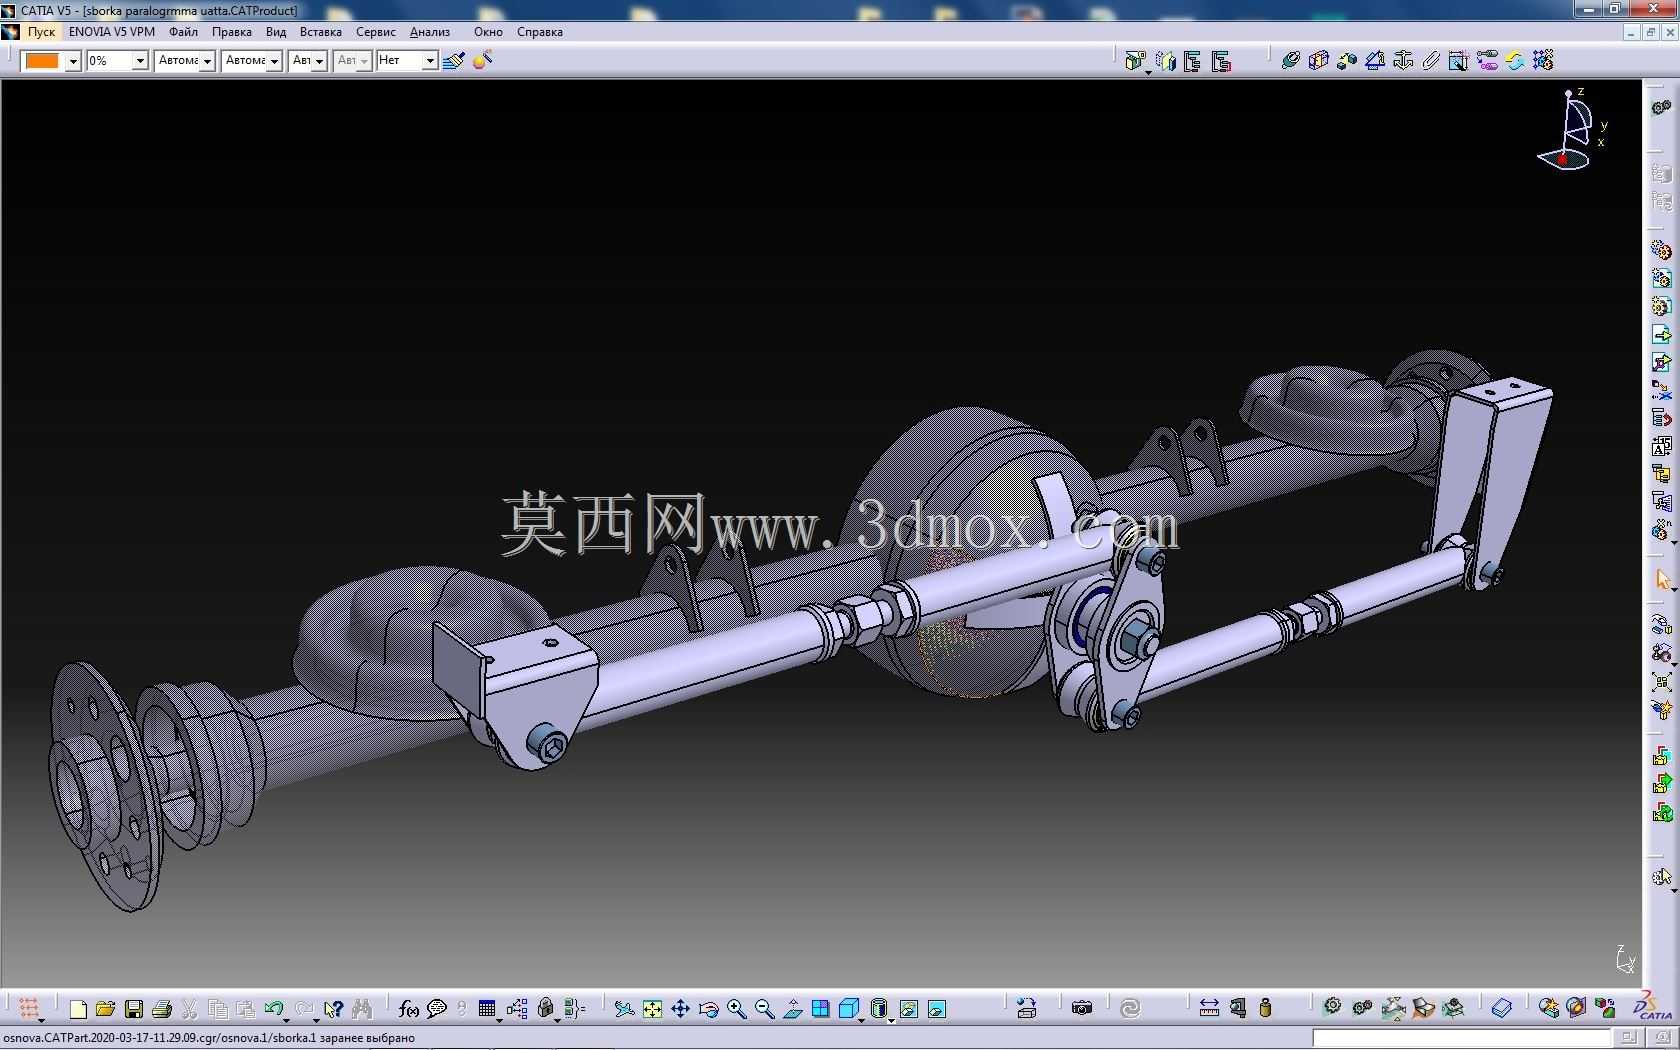Viewport: 1680px width, 1050px height.
Task: Click the Find binoculars icon
Action: (x=361, y=1009)
